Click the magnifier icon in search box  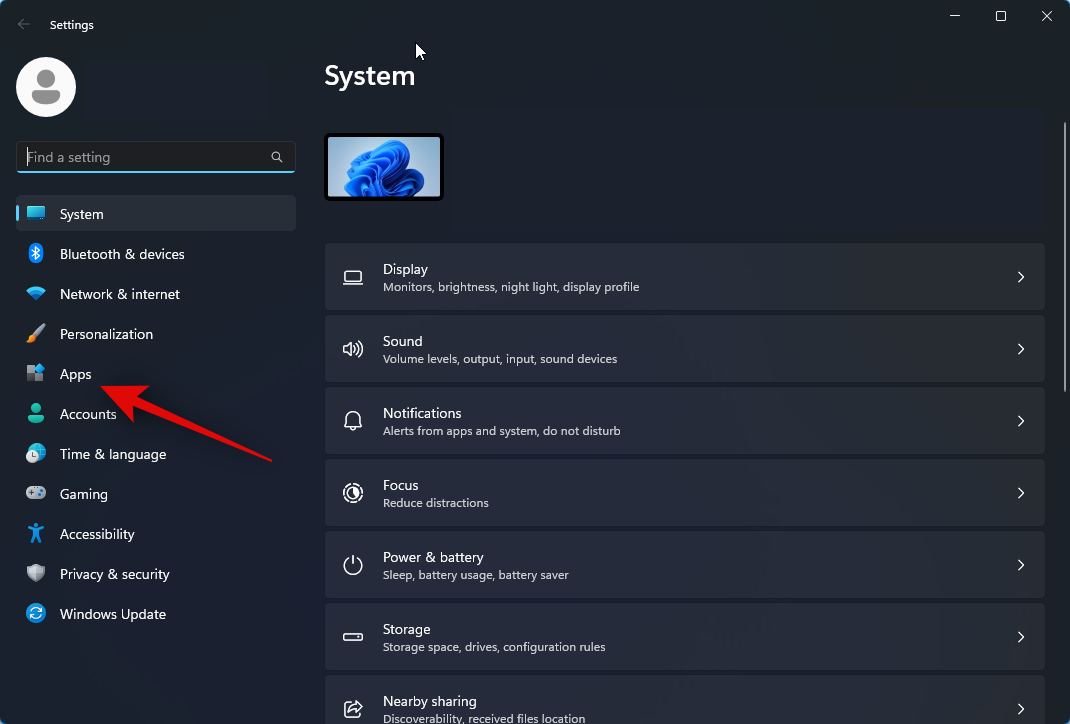click(x=276, y=157)
